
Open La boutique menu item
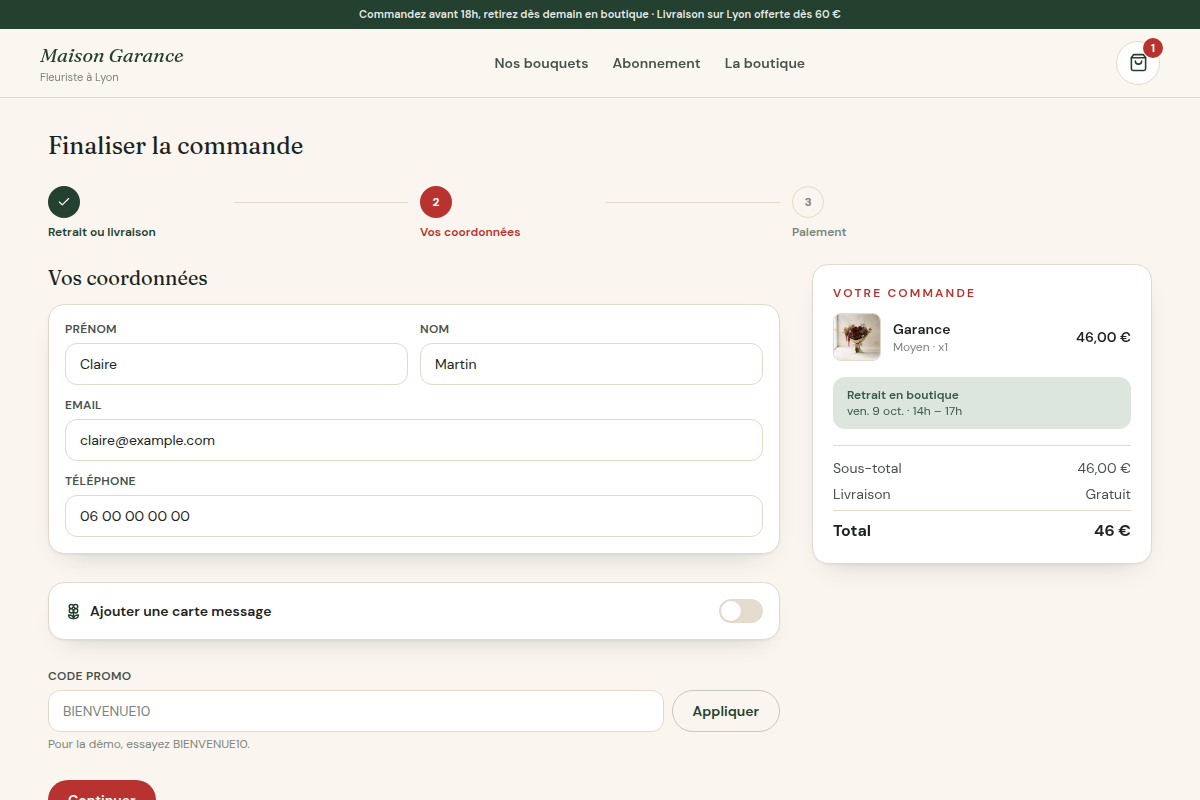[x=765, y=63]
